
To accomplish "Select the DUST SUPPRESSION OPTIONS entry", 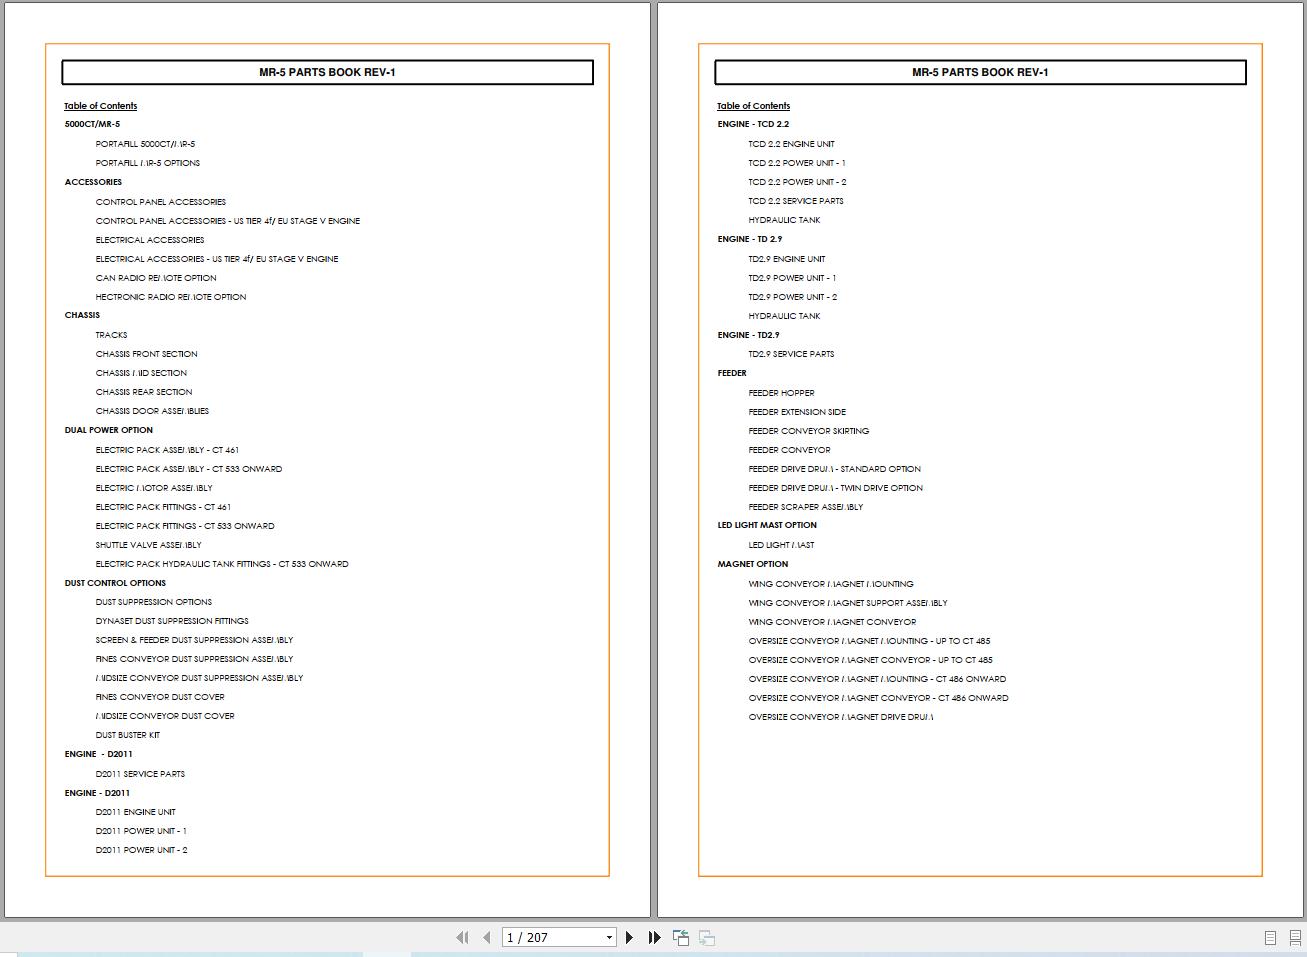I will click(154, 602).
